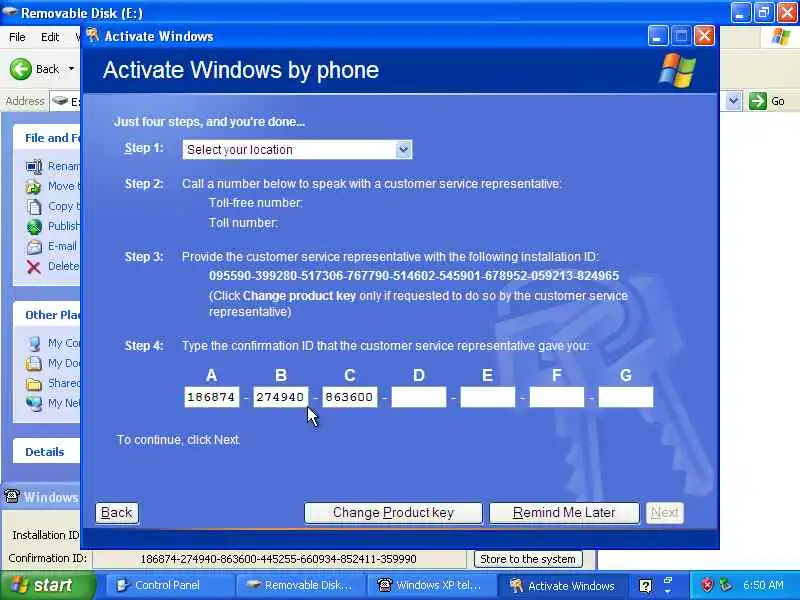Click the Go arrow button
The image size is (800, 600).
point(758,101)
